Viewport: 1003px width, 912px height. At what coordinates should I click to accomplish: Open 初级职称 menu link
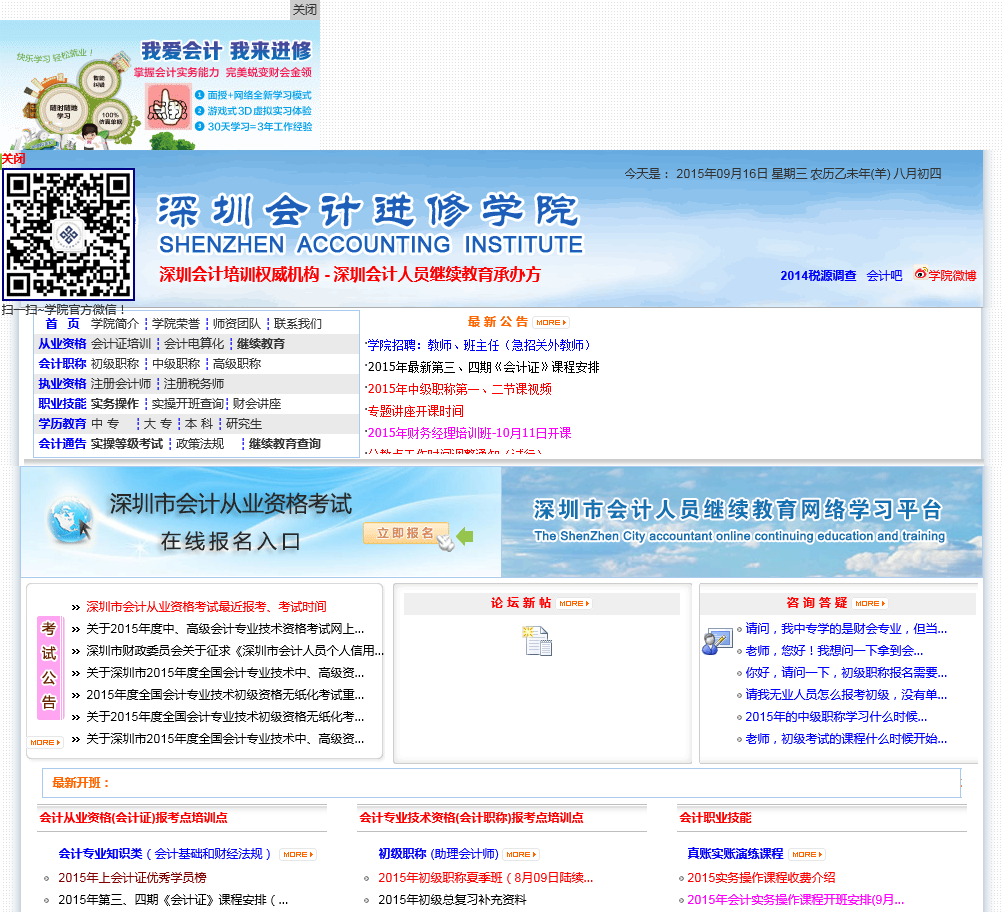pos(115,364)
